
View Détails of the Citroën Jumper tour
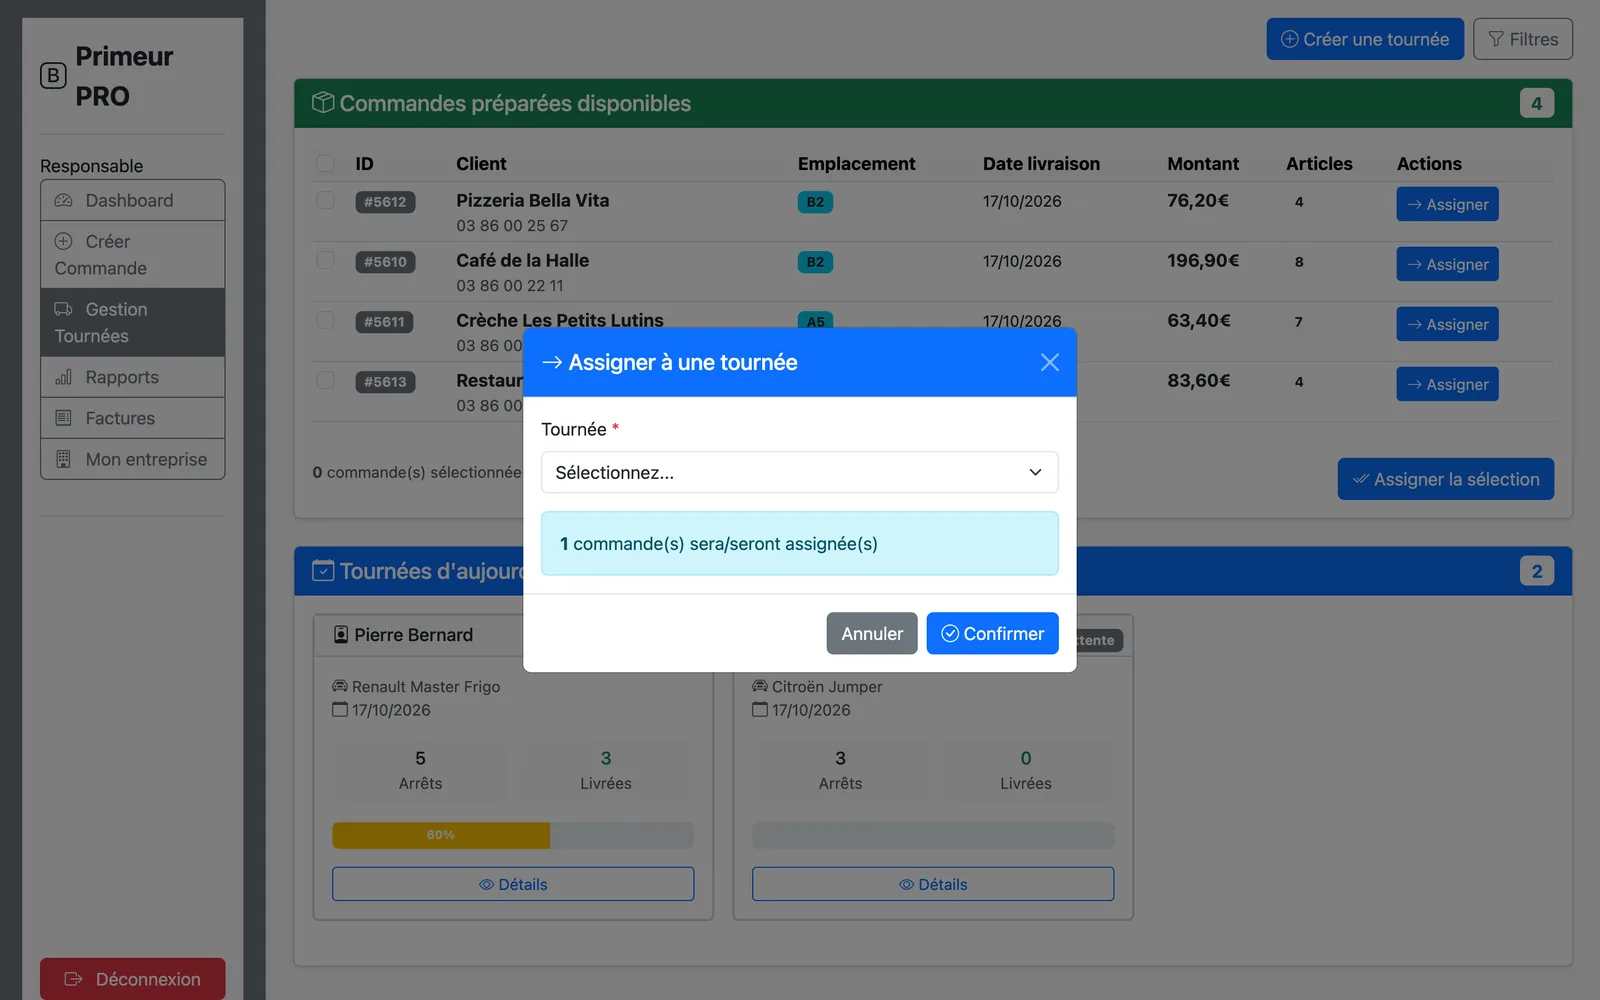[x=933, y=884]
